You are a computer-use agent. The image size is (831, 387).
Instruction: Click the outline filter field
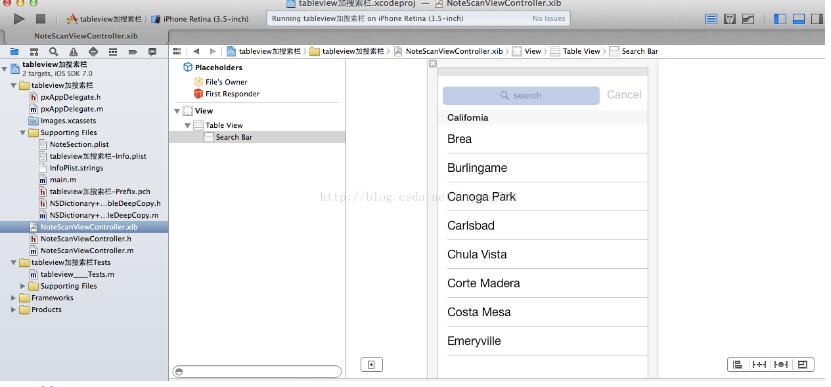(257, 371)
